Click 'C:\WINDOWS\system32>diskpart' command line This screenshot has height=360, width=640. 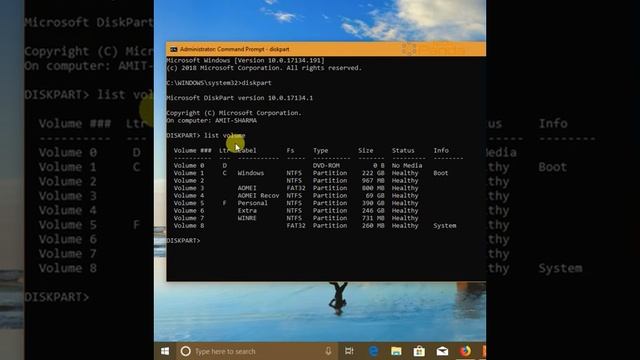pos(219,83)
